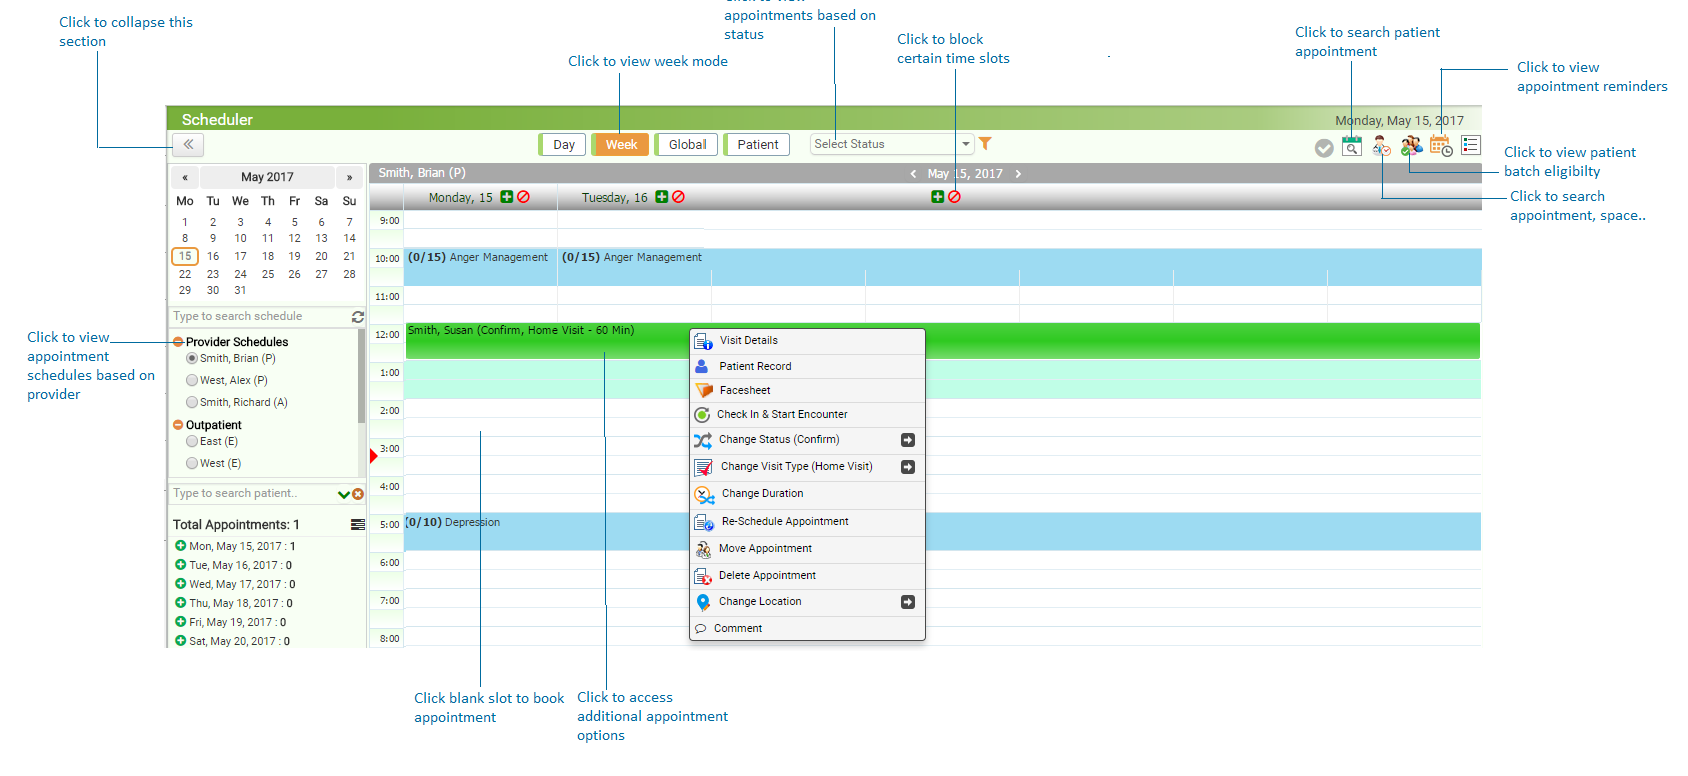Click the status filter funnel icon
The width and height of the screenshot is (1688, 776).
(985, 144)
